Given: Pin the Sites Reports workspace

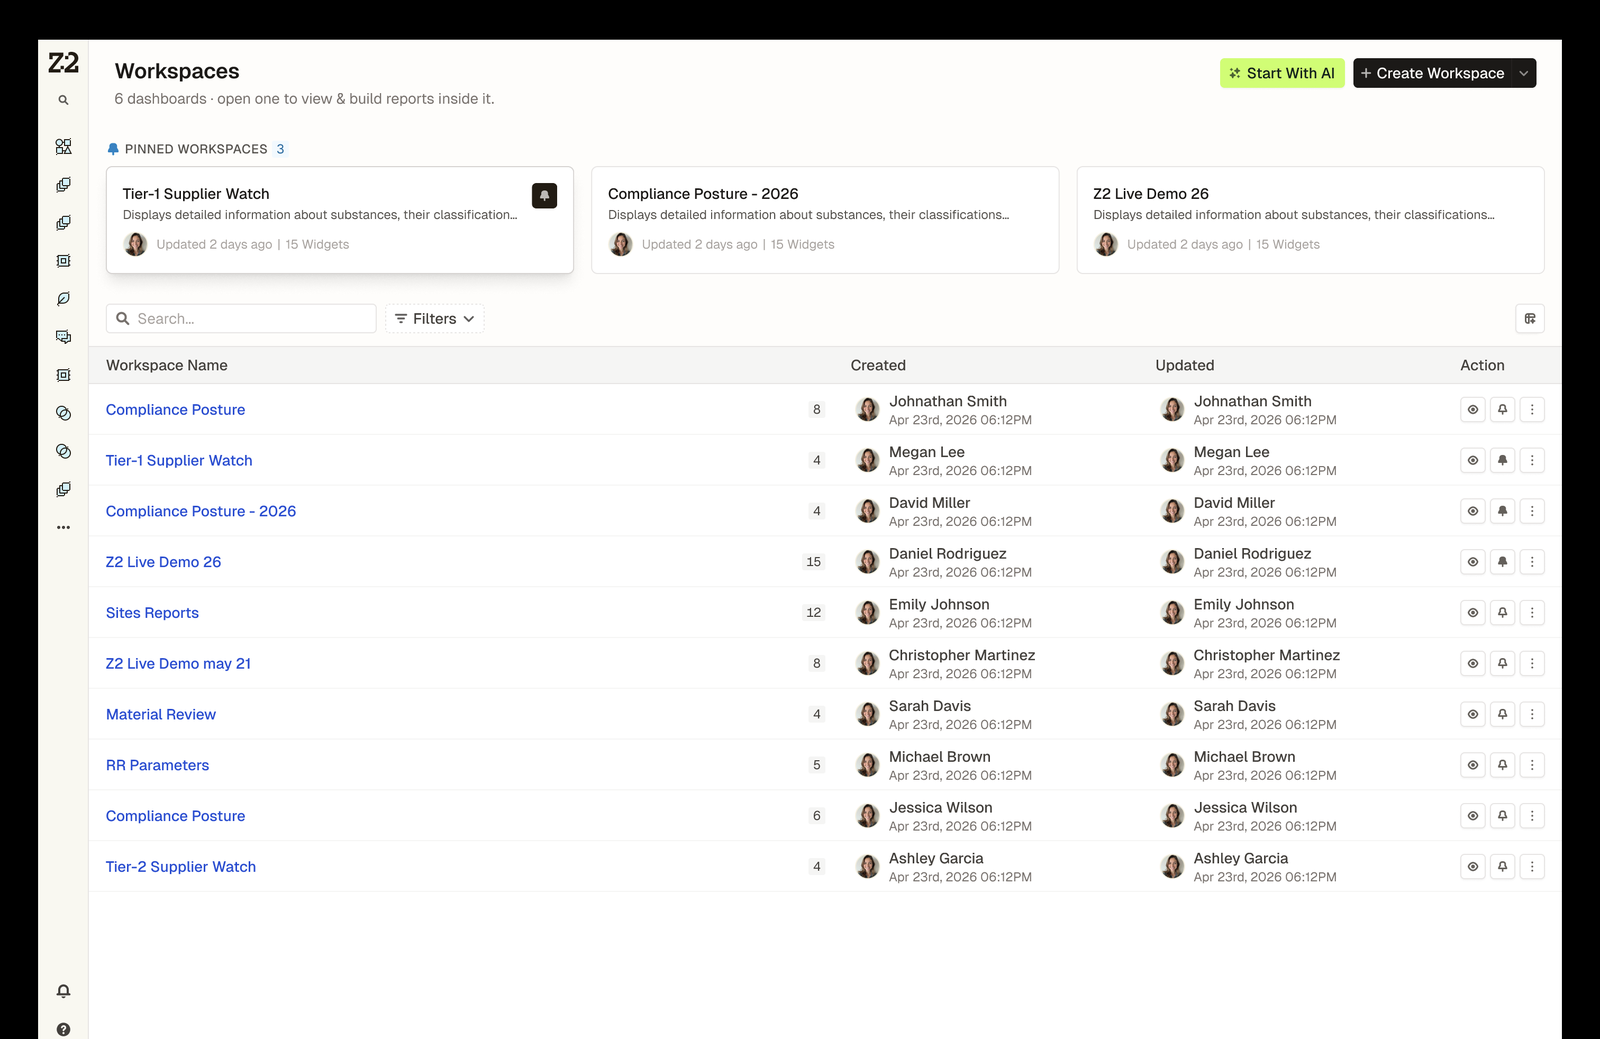Looking at the screenshot, I should point(1502,613).
